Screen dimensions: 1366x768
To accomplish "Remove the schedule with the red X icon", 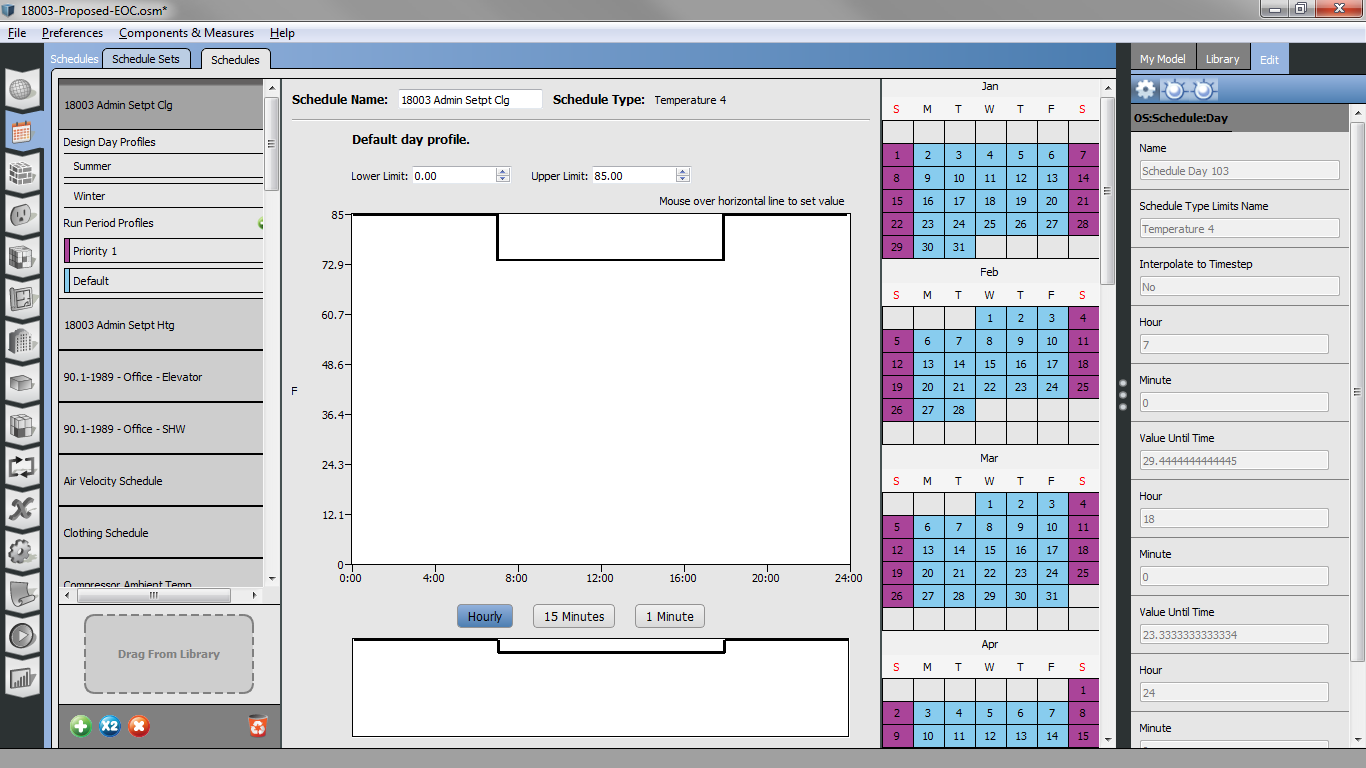I will pos(138,727).
